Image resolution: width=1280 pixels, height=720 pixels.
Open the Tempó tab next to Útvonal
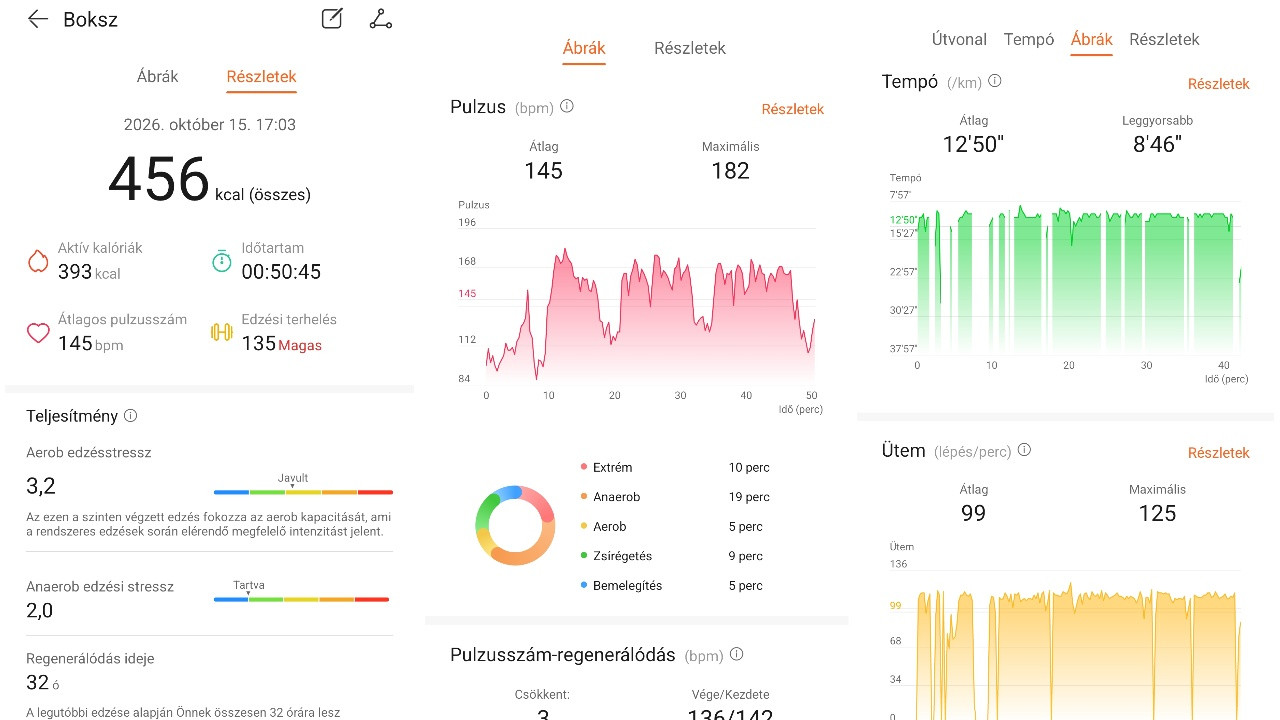pos(1029,39)
